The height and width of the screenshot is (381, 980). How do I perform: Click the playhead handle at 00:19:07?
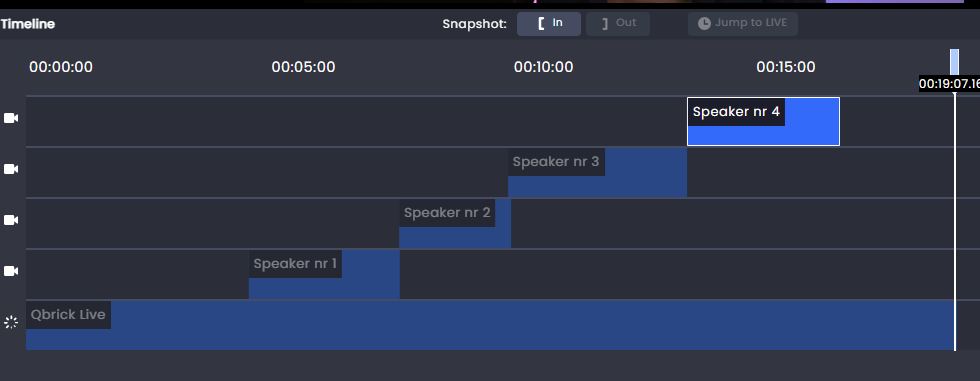tap(954, 62)
